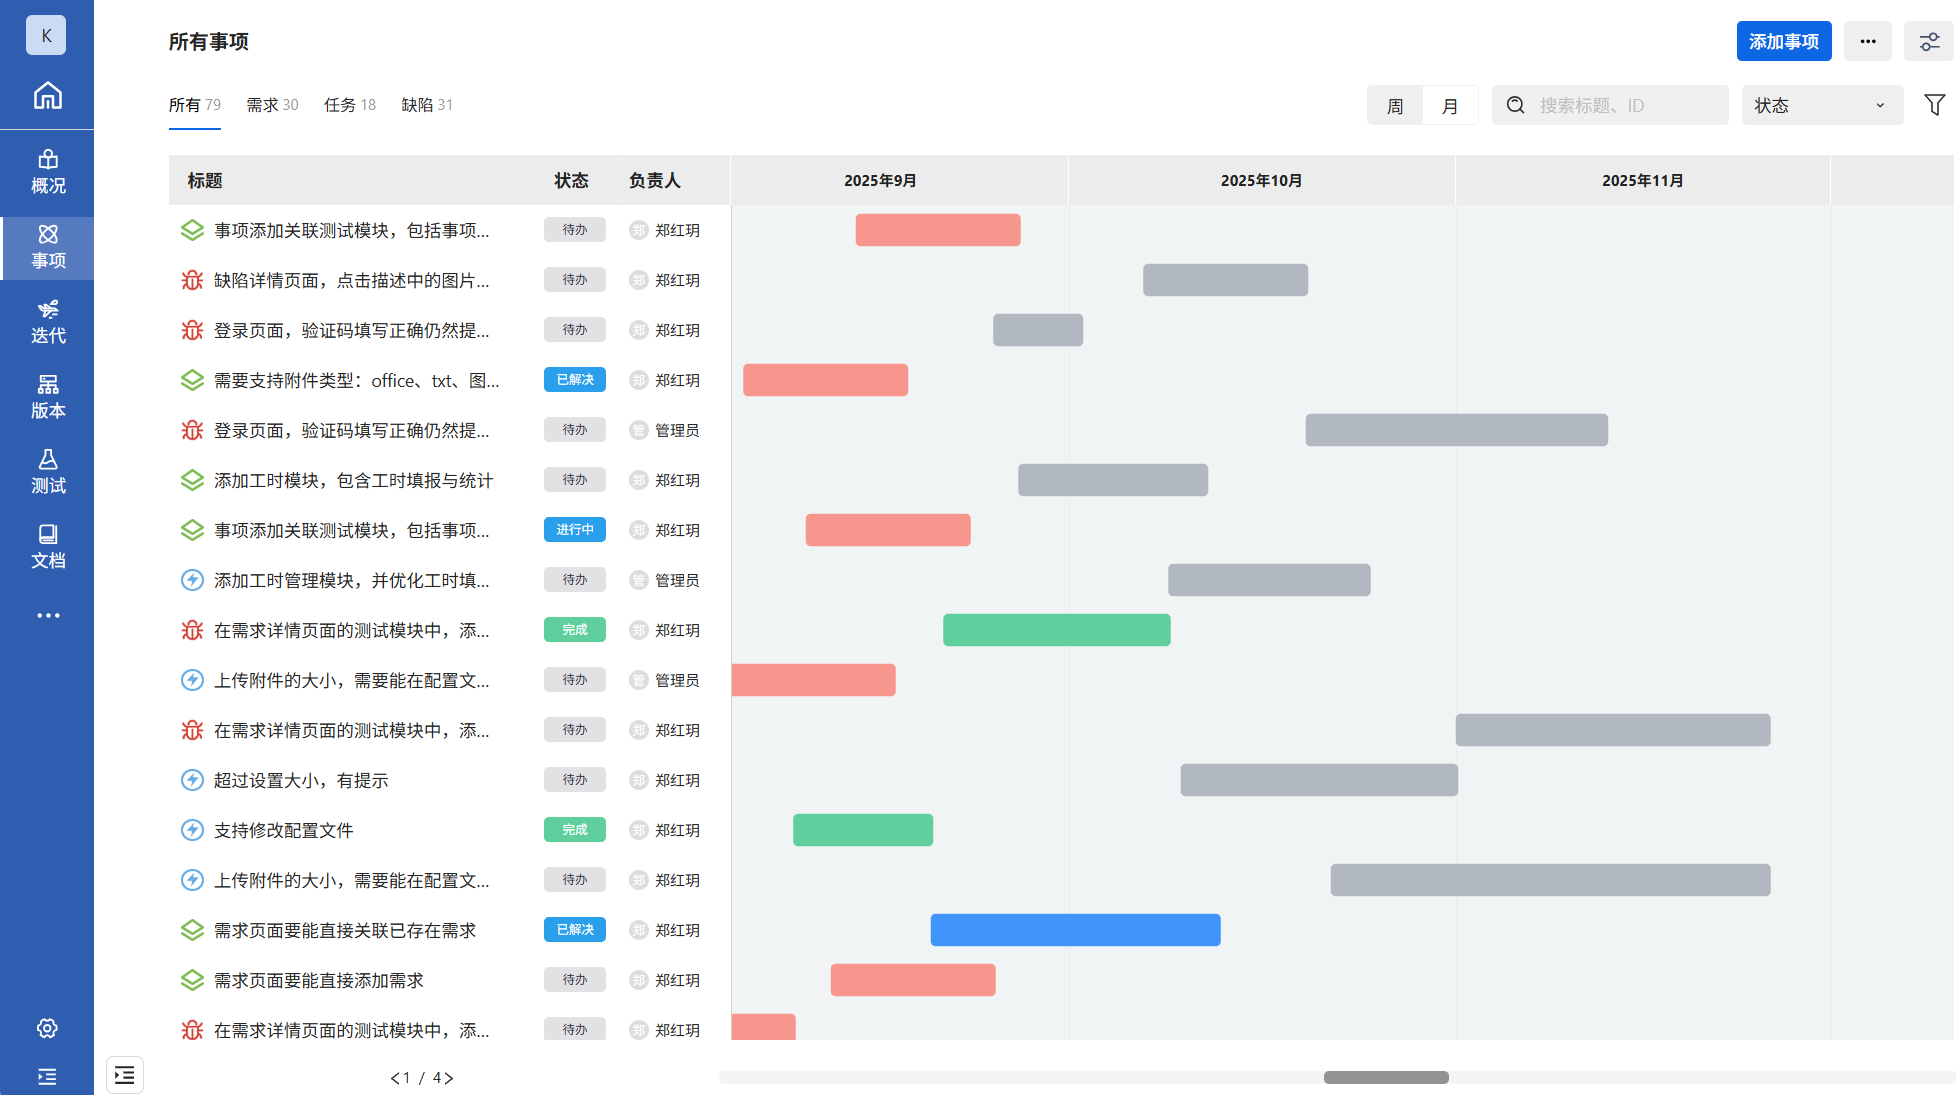This screenshot has width=1956, height=1095.
Task: Open the view settings sliders icon
Action: [1929, 42]
